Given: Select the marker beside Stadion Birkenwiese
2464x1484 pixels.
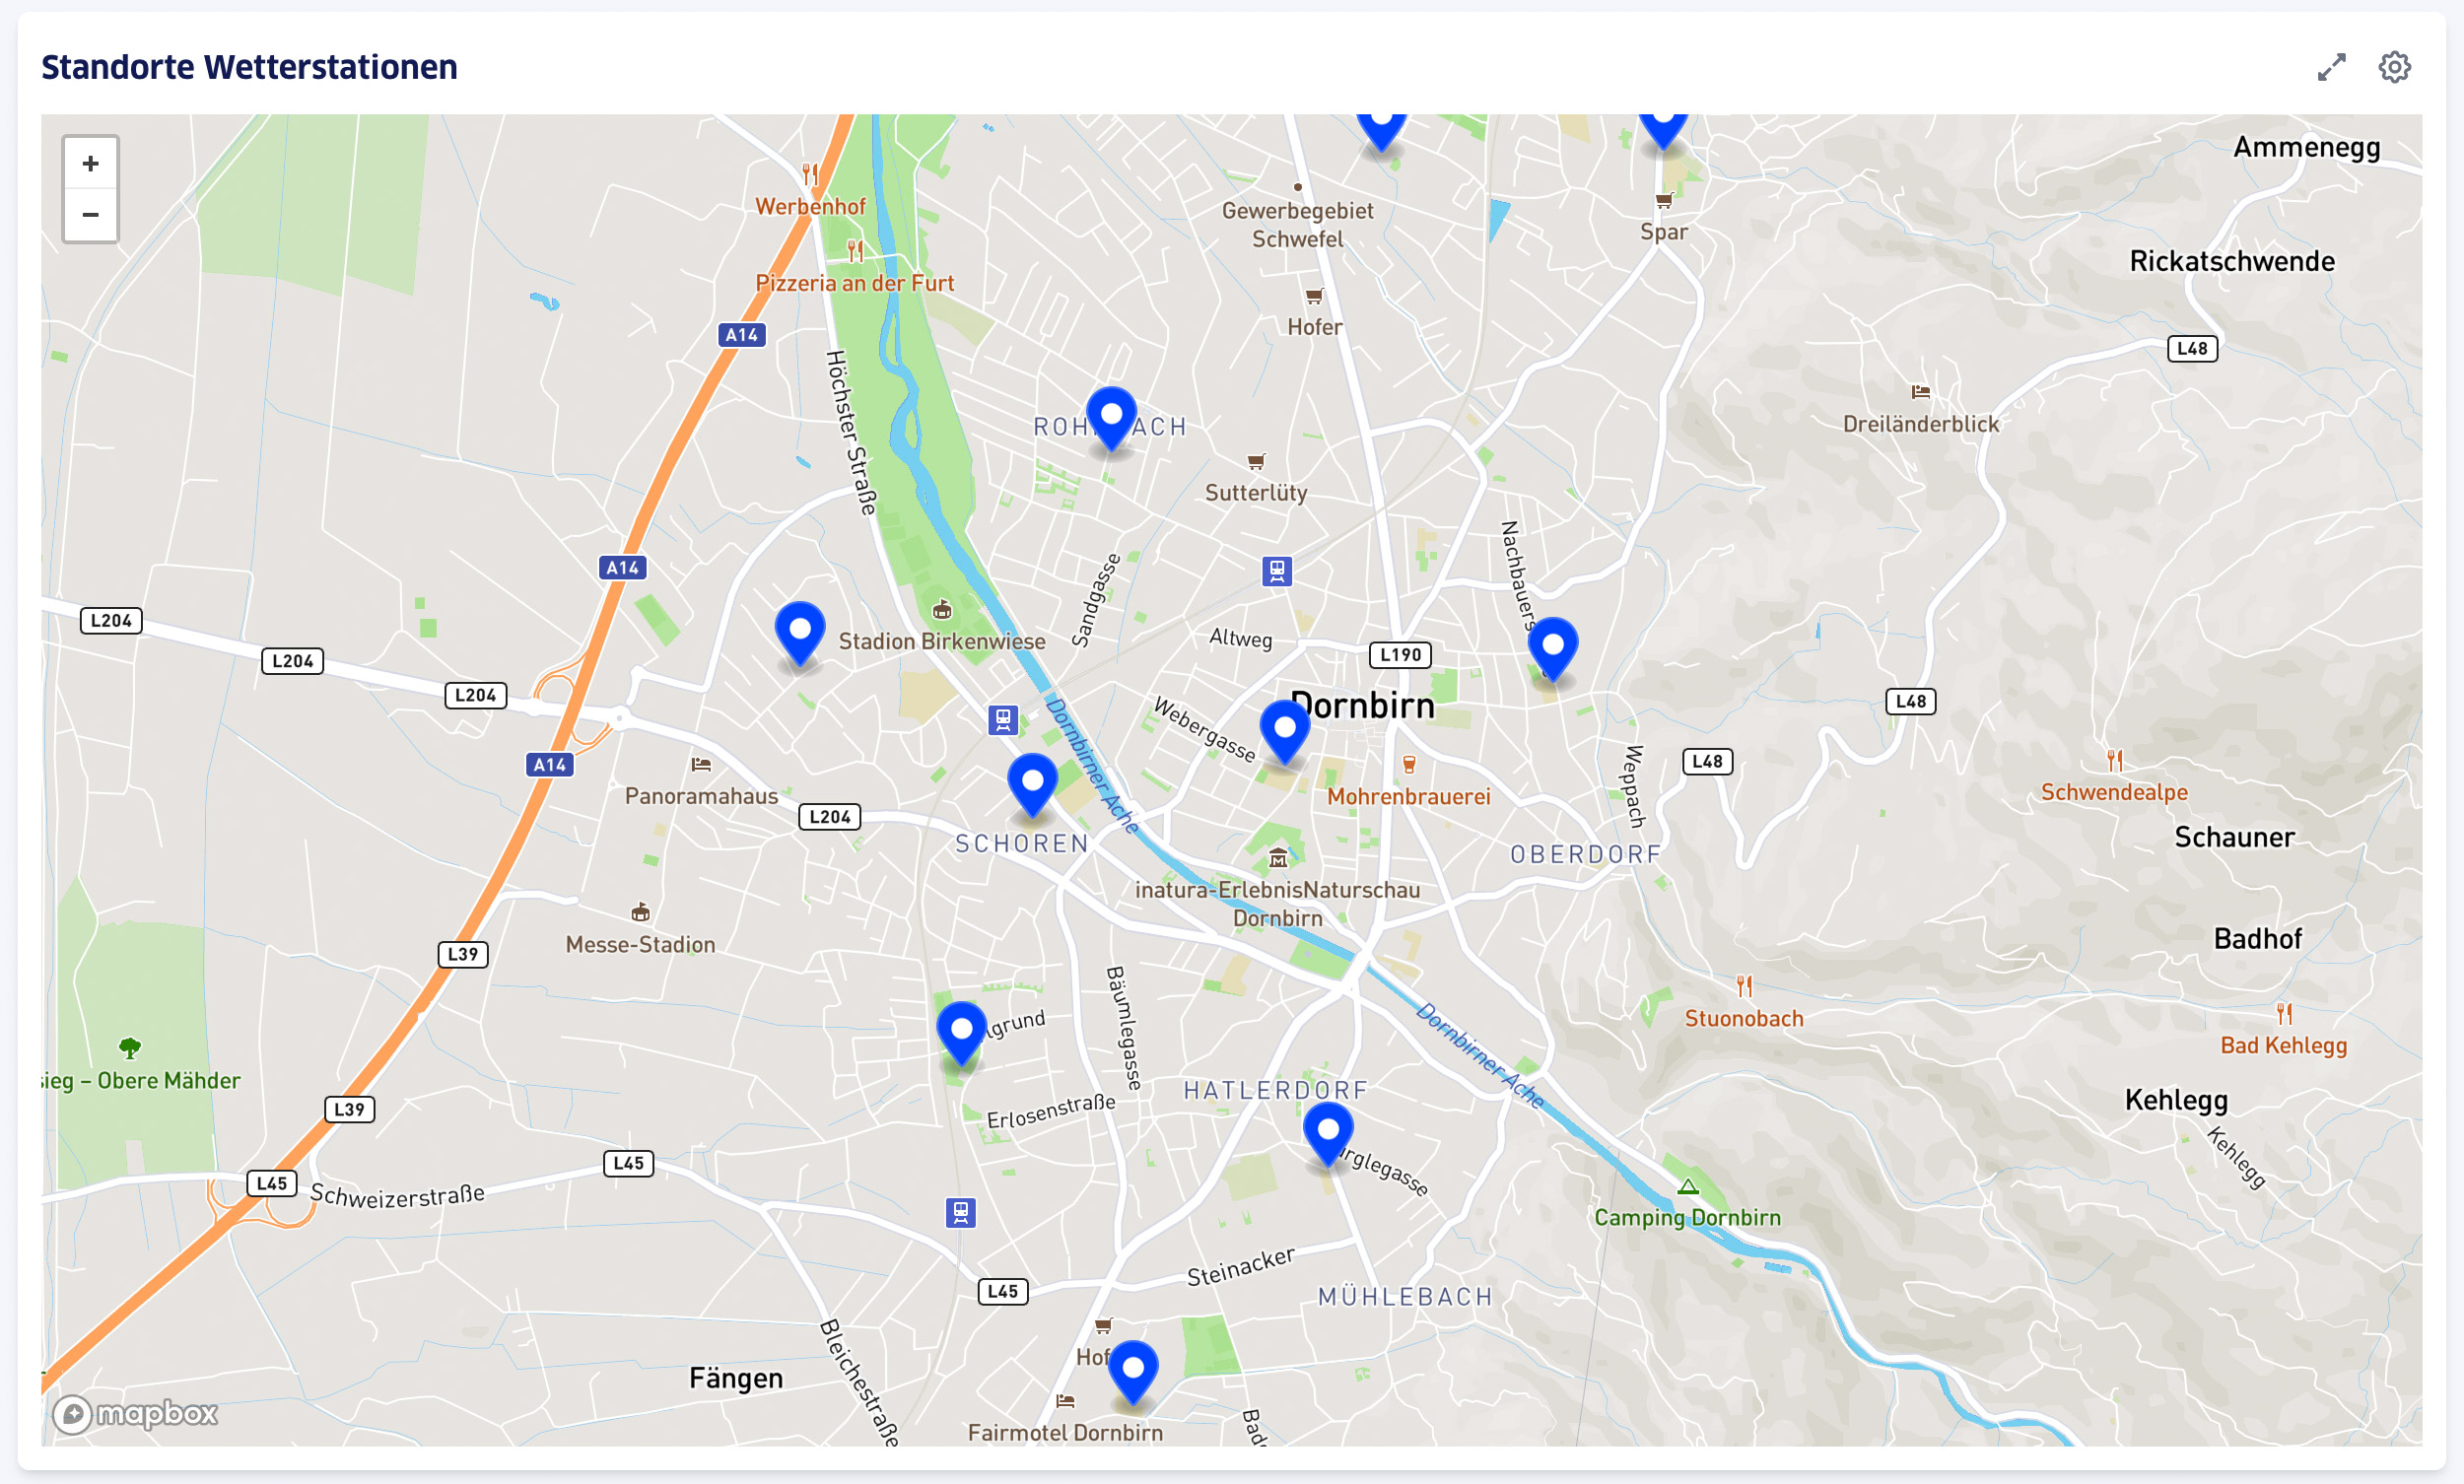Looking at the screenshot, I should pos(800,631).
